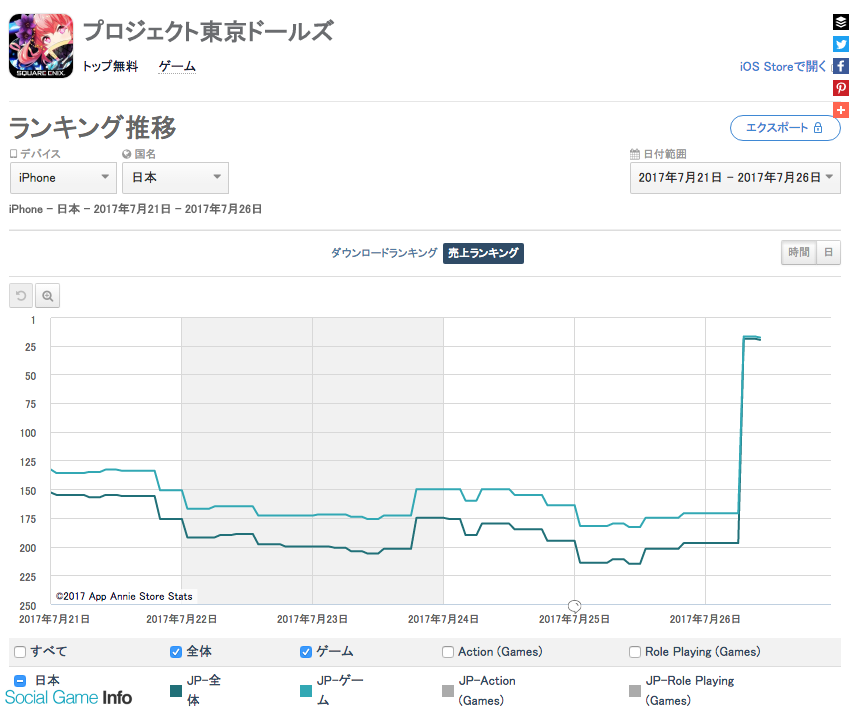Switch chart granularity to 日
The width and height of the screenshot is (852, 710).
click(x=829, y=252)
